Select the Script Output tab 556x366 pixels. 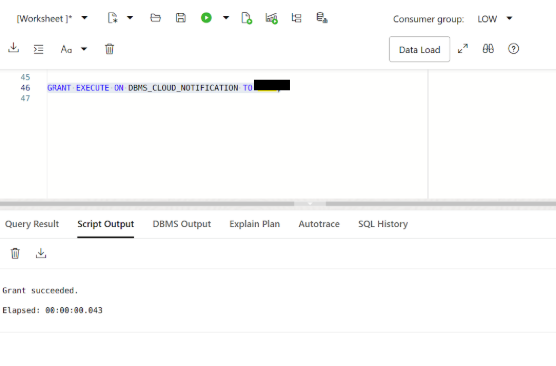pos(106,224)
